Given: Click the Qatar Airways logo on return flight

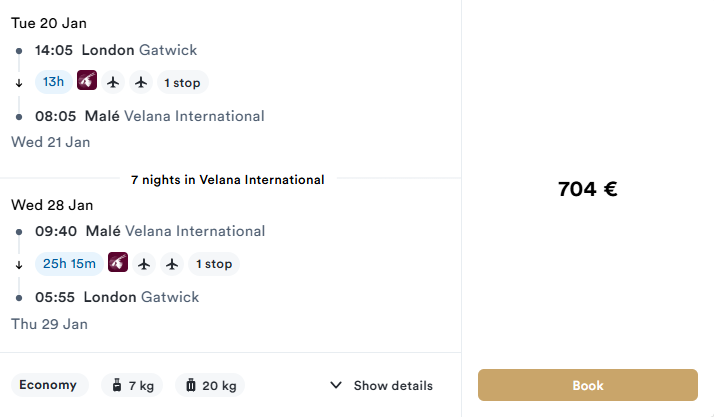Looking at the screenshot, I should (118, 263).
